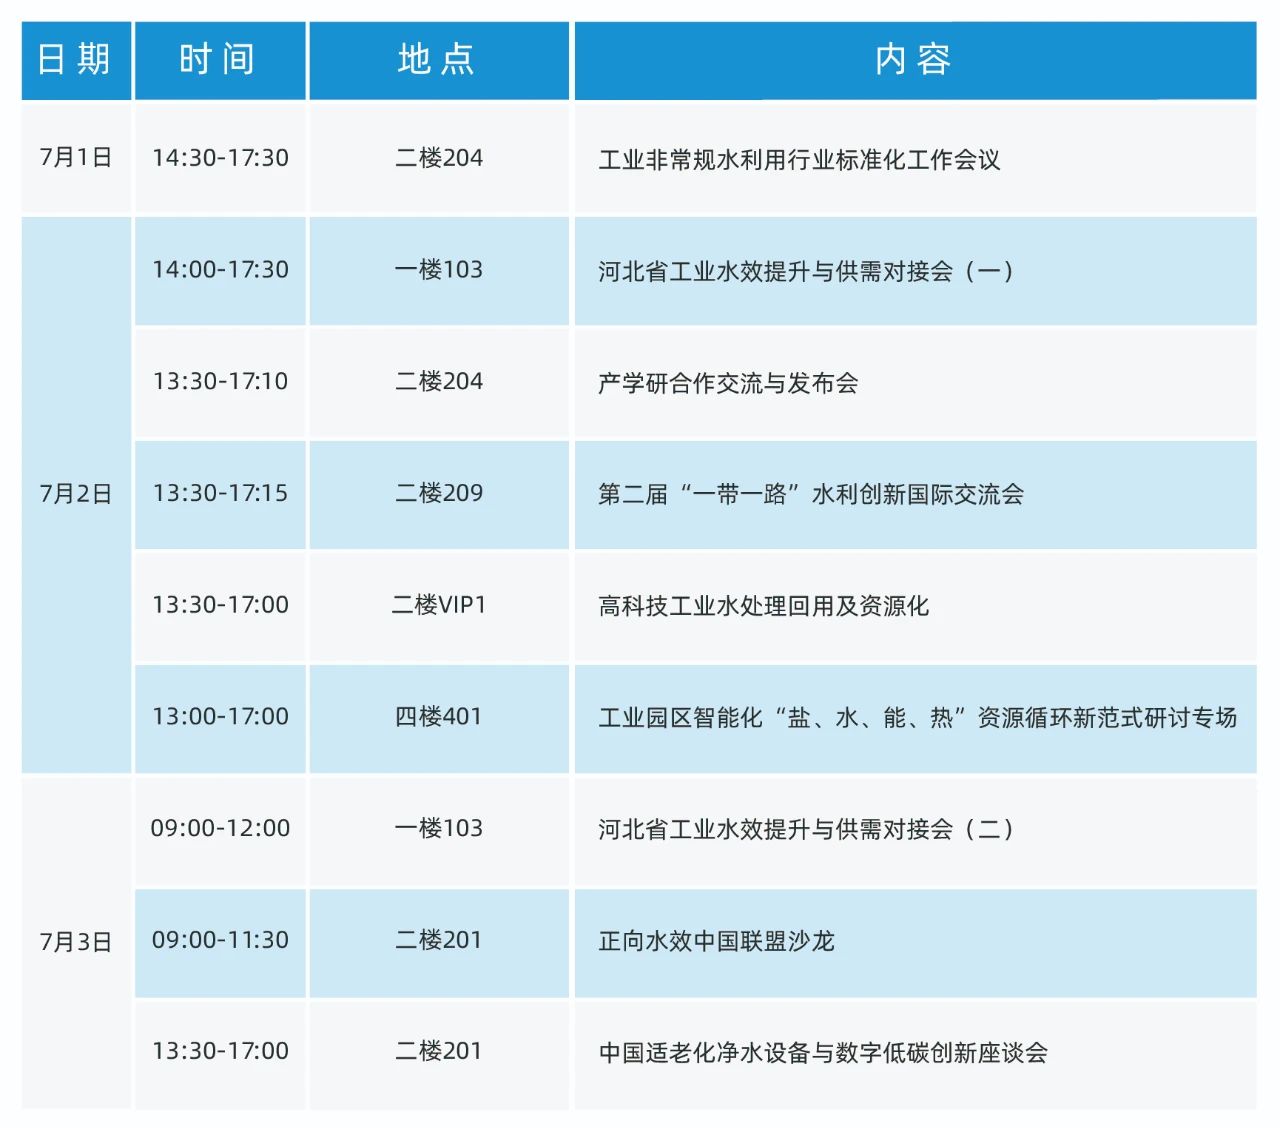
Task: Select the 7月3日 date cell
Action: click(x=76, y=942)
